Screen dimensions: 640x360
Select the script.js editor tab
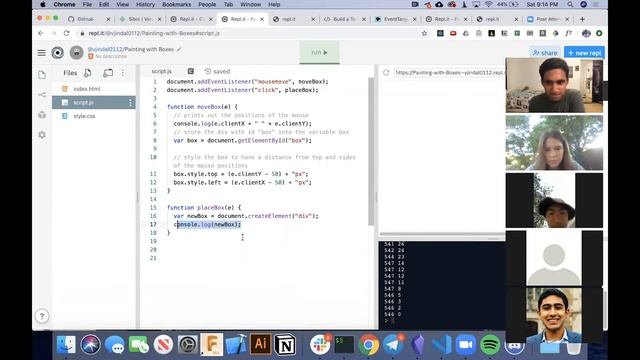point(162,71)
